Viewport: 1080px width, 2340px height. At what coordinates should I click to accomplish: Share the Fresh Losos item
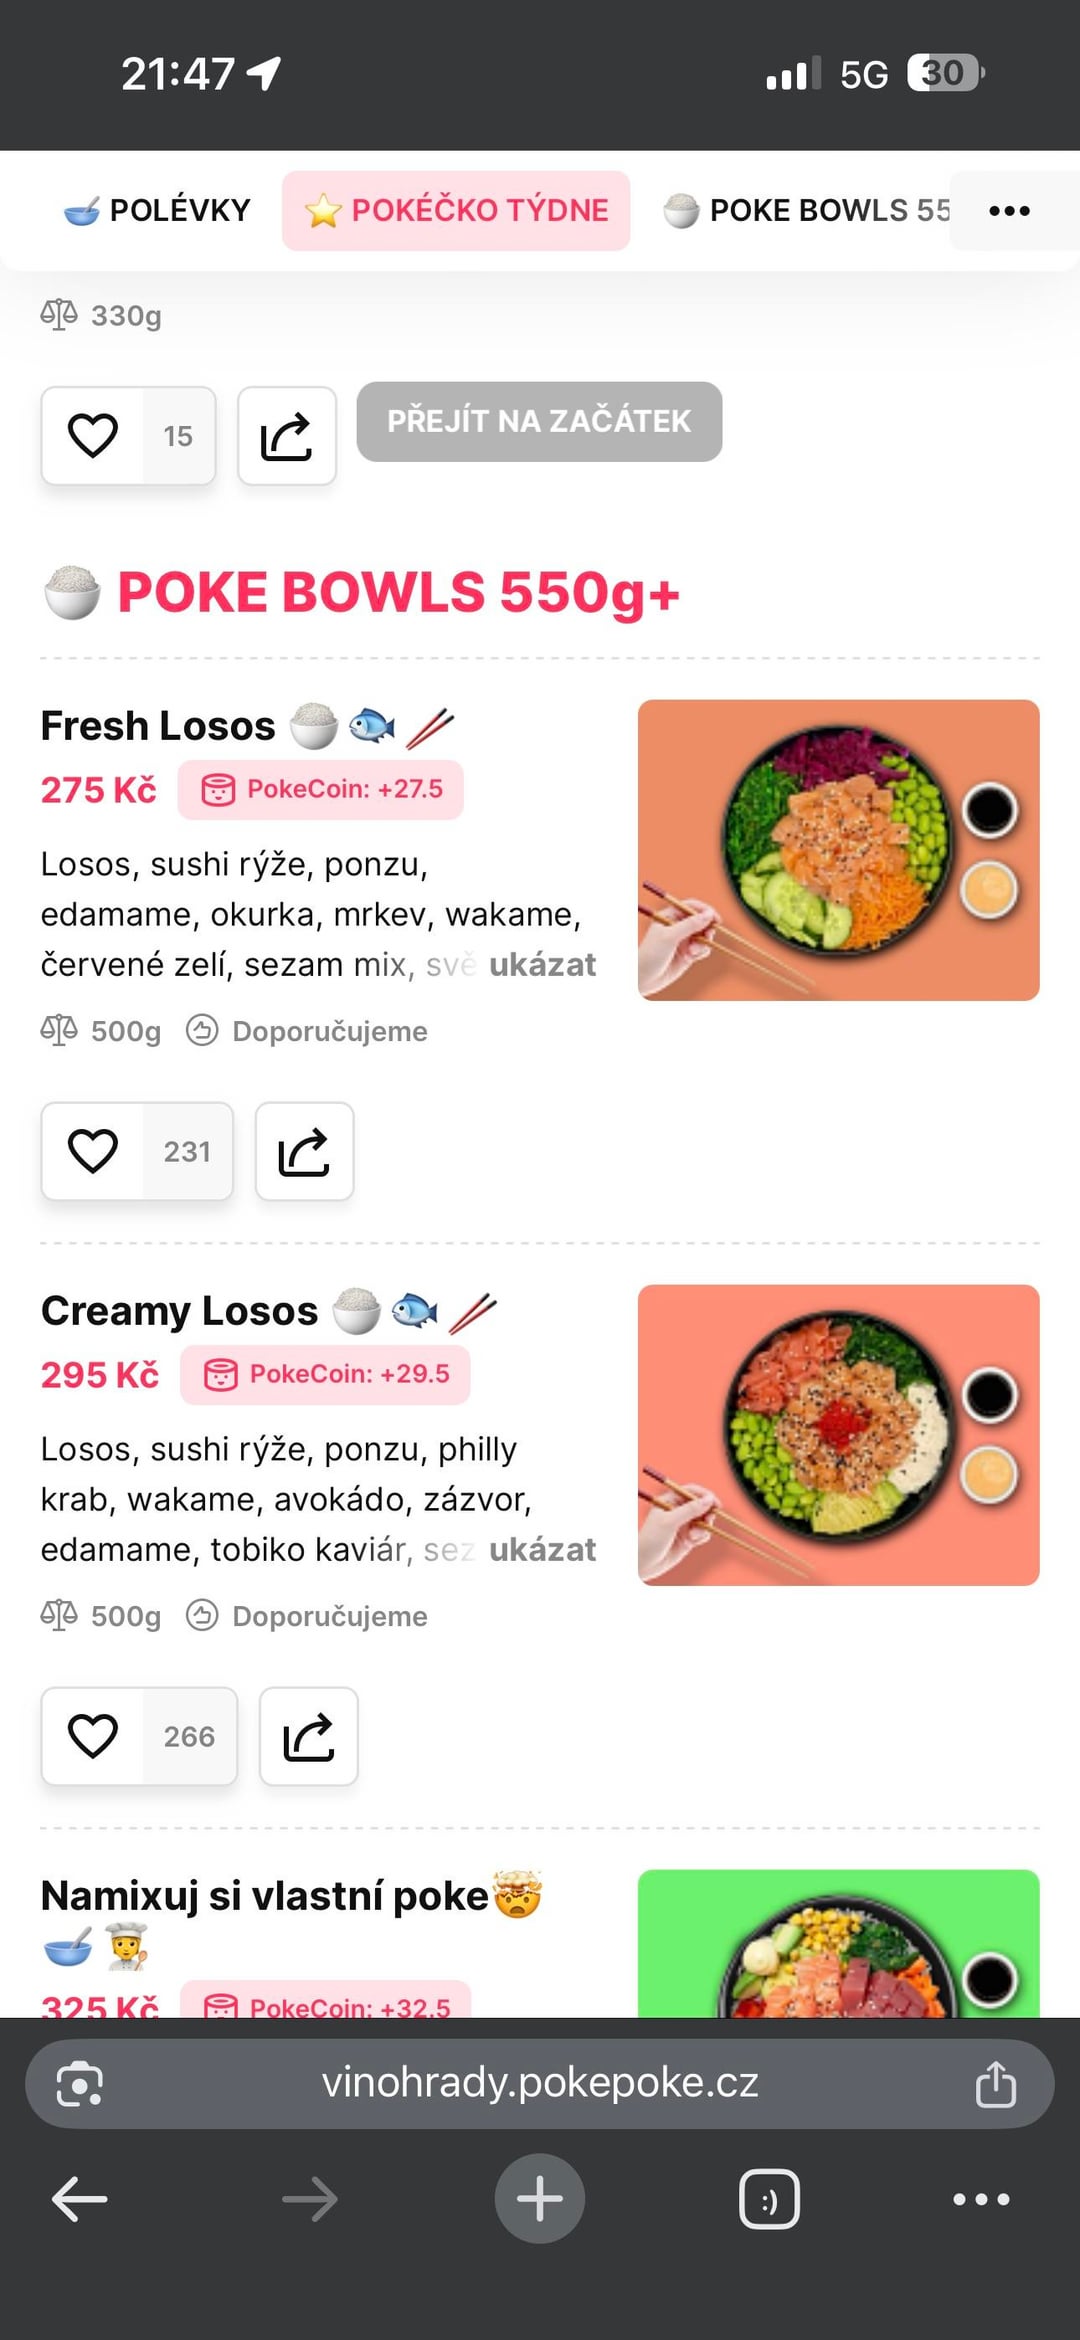304,1151
